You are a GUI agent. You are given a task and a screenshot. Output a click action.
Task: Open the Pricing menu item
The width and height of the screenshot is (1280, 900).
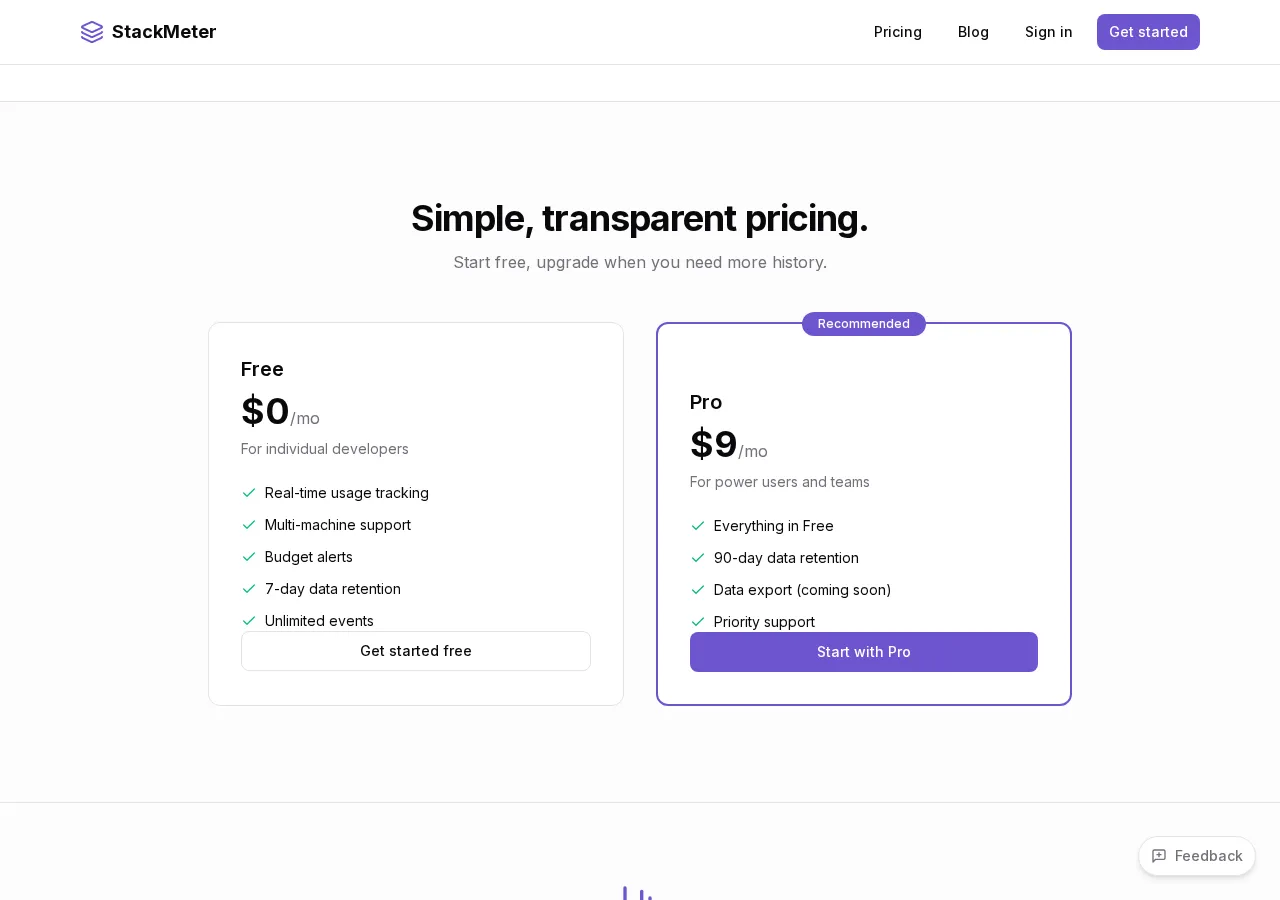(x=897, y=32)
